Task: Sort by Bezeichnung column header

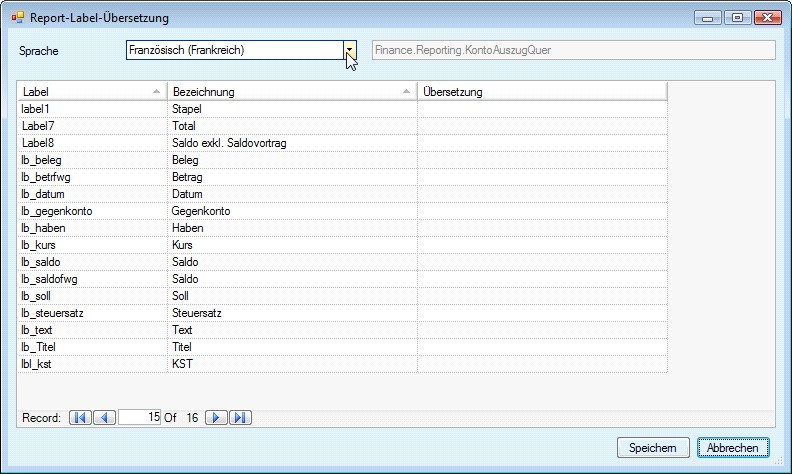Action: (x=292, y=92)
